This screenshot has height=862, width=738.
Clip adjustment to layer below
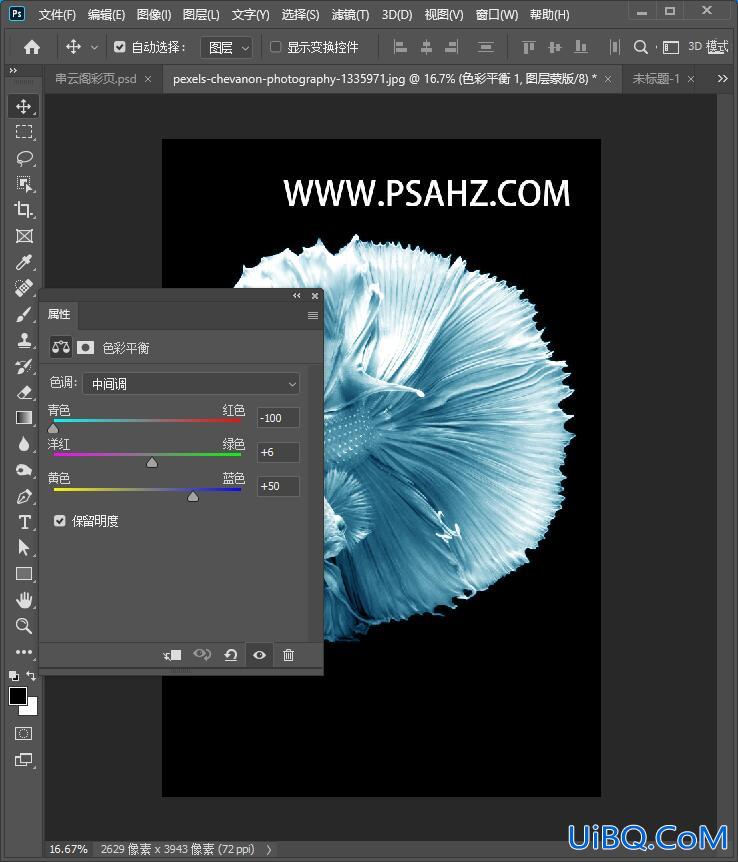click(173, 655)
